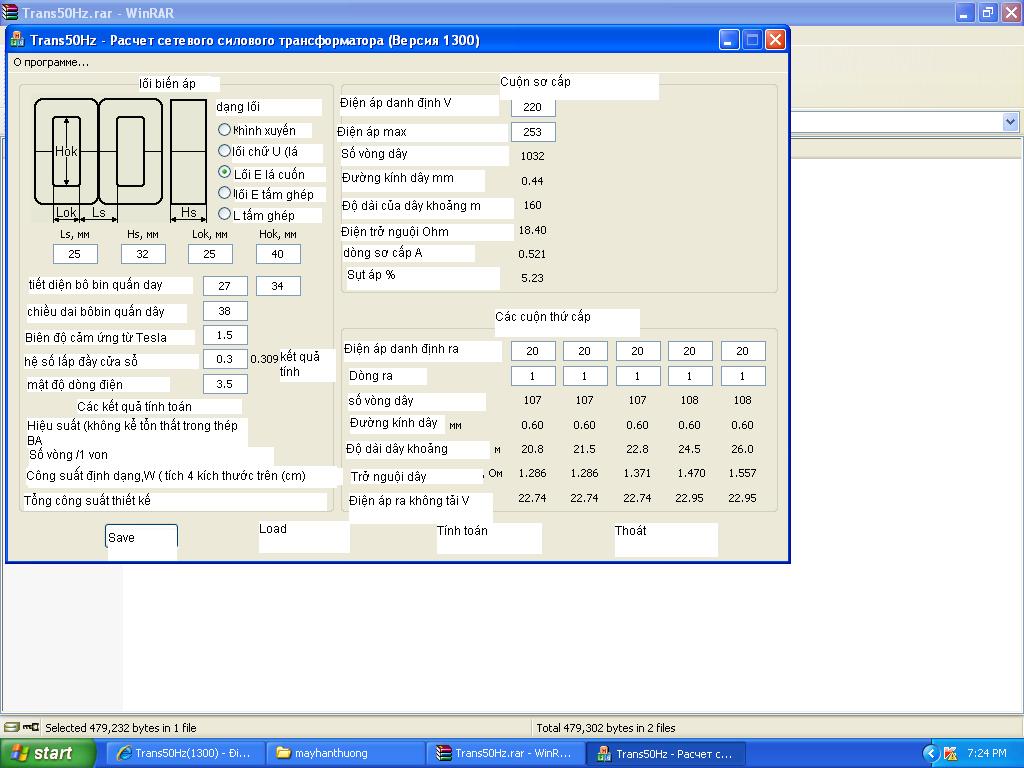Screen dimensions: 1024x768
Task: Choose the 'lõi chữ U' core option
Action: (x=225, y=151)
